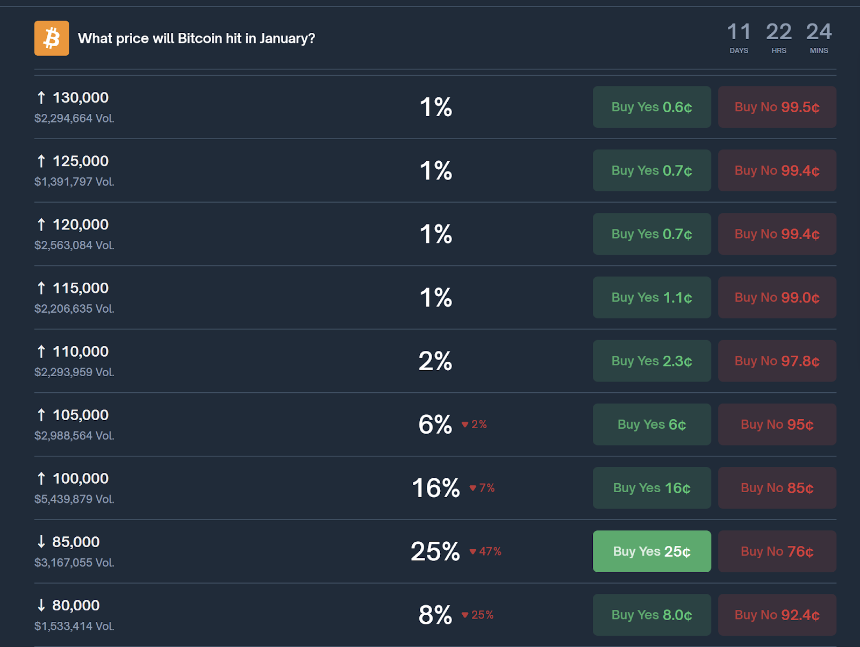Screen dimensions: 860x647
Task: Buy Yes at 16¢ for 100,000
Action: click(652, 488)
